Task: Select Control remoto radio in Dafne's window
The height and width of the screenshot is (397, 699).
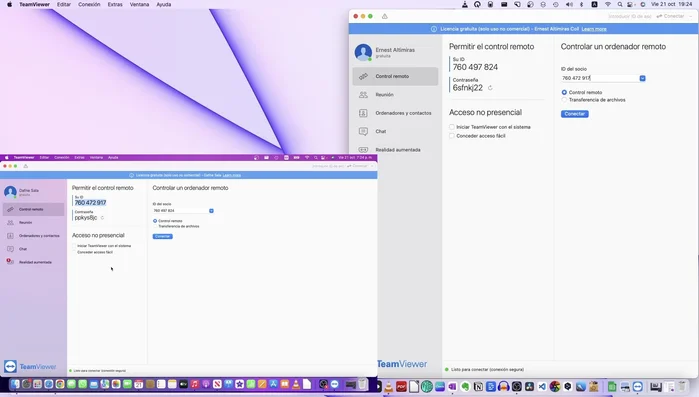Action: click(x=155, y=221)
